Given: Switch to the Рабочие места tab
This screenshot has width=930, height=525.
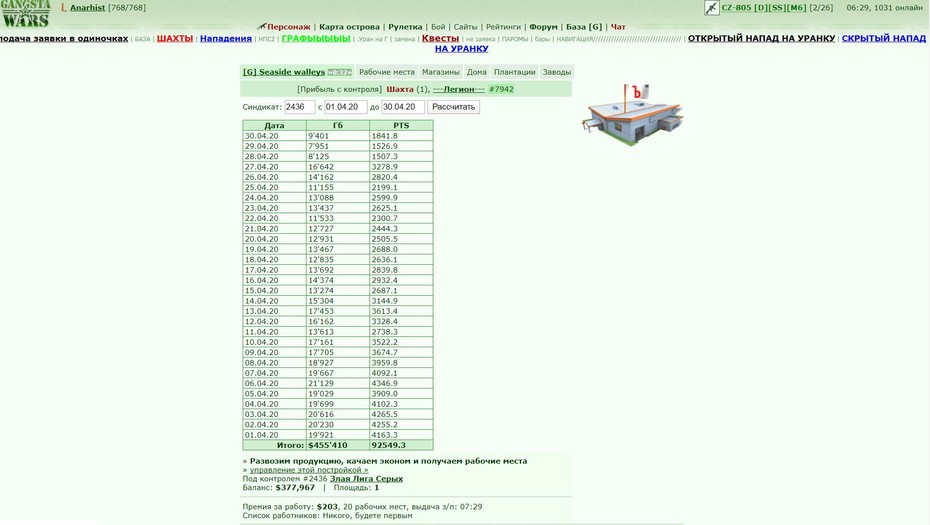Looking at the screenshot, I should tap(387, 72).
